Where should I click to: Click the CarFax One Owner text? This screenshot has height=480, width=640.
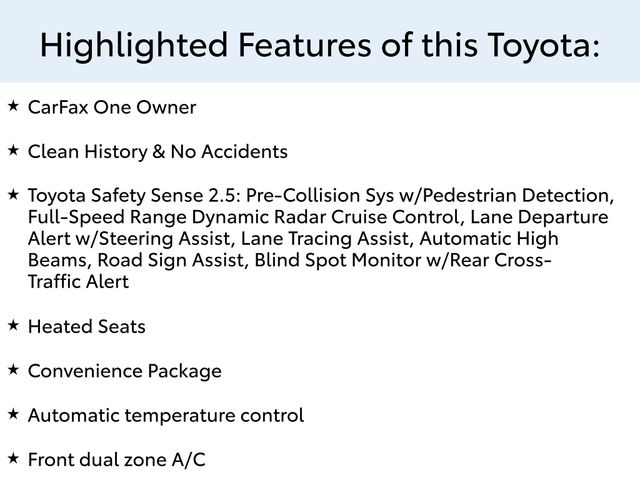(x=112, y=107)
